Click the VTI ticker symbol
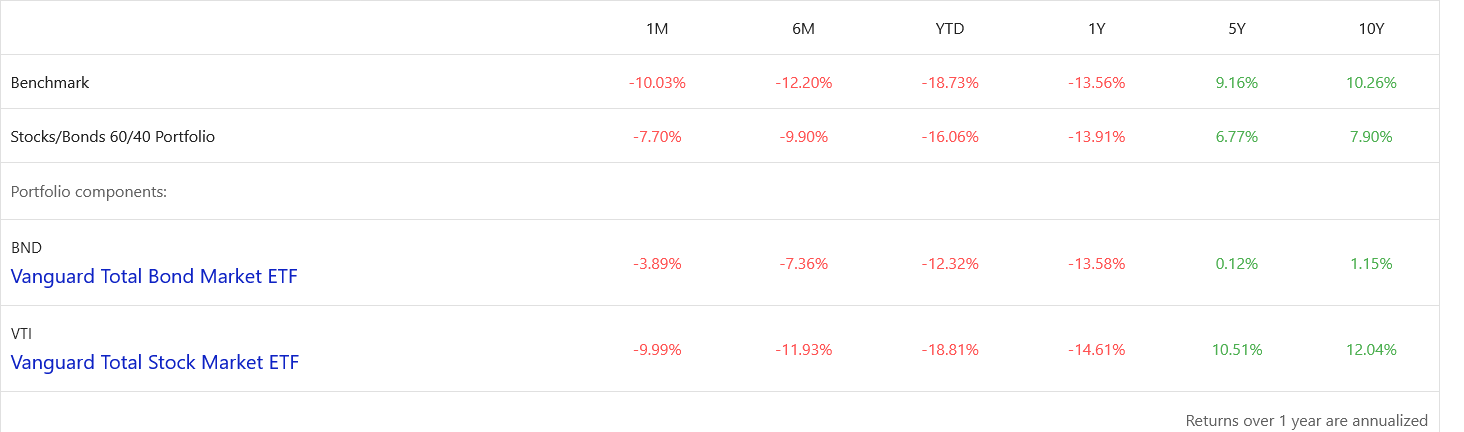Viewport: 1464px width, 432px height. pyautogui.click(x=22, y=334)
